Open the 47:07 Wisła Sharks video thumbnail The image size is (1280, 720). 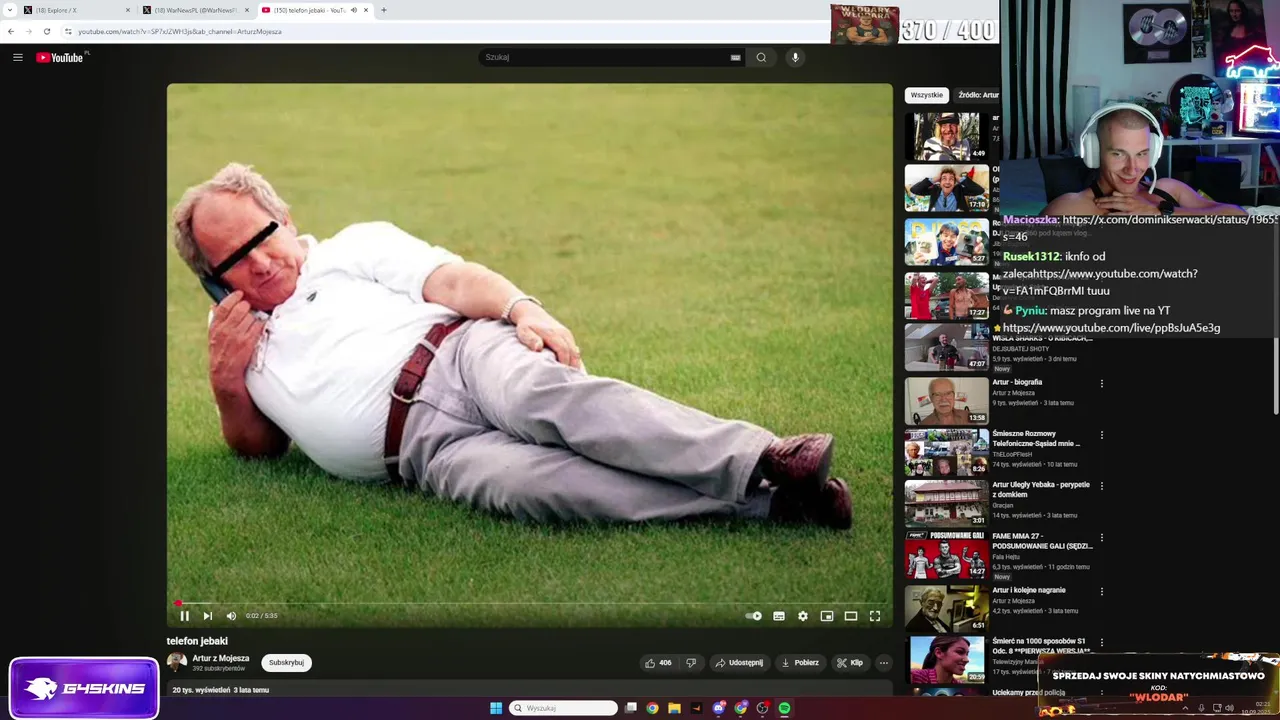coord(946,347)
